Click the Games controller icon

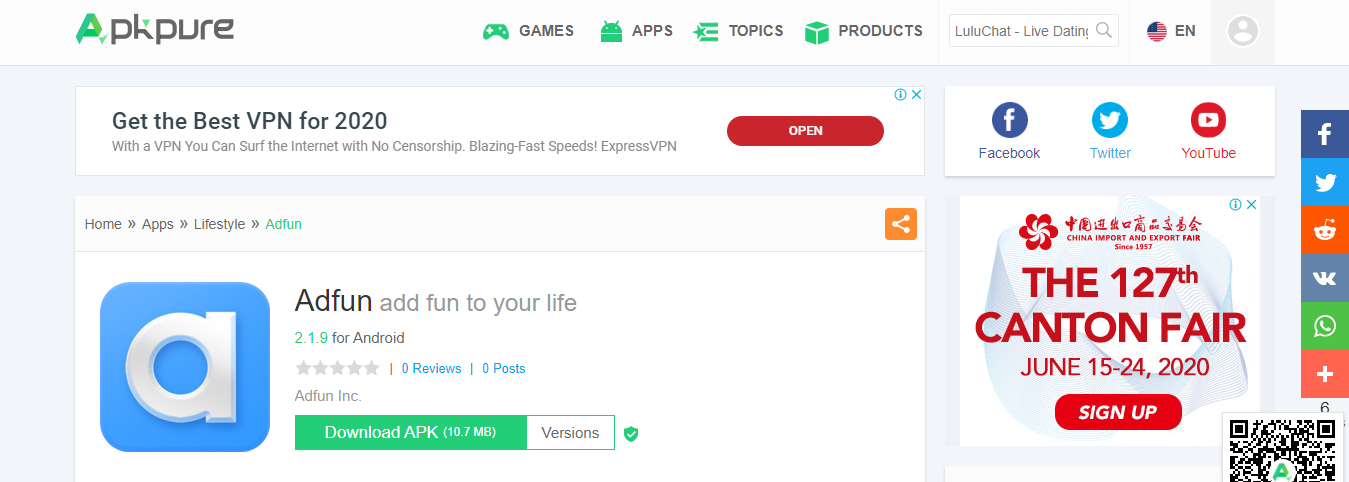[496, 32]
